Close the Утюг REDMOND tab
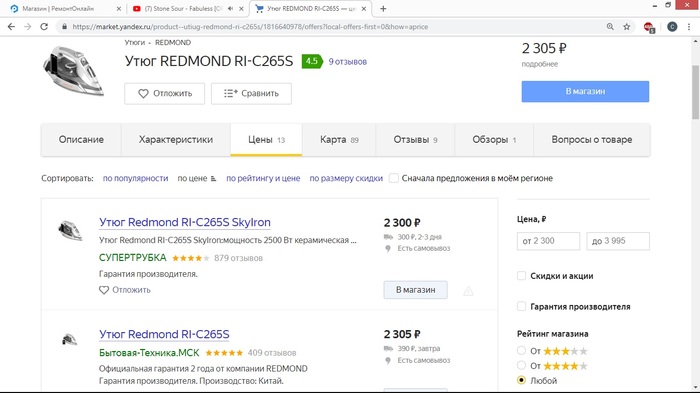 pos(364,8)
